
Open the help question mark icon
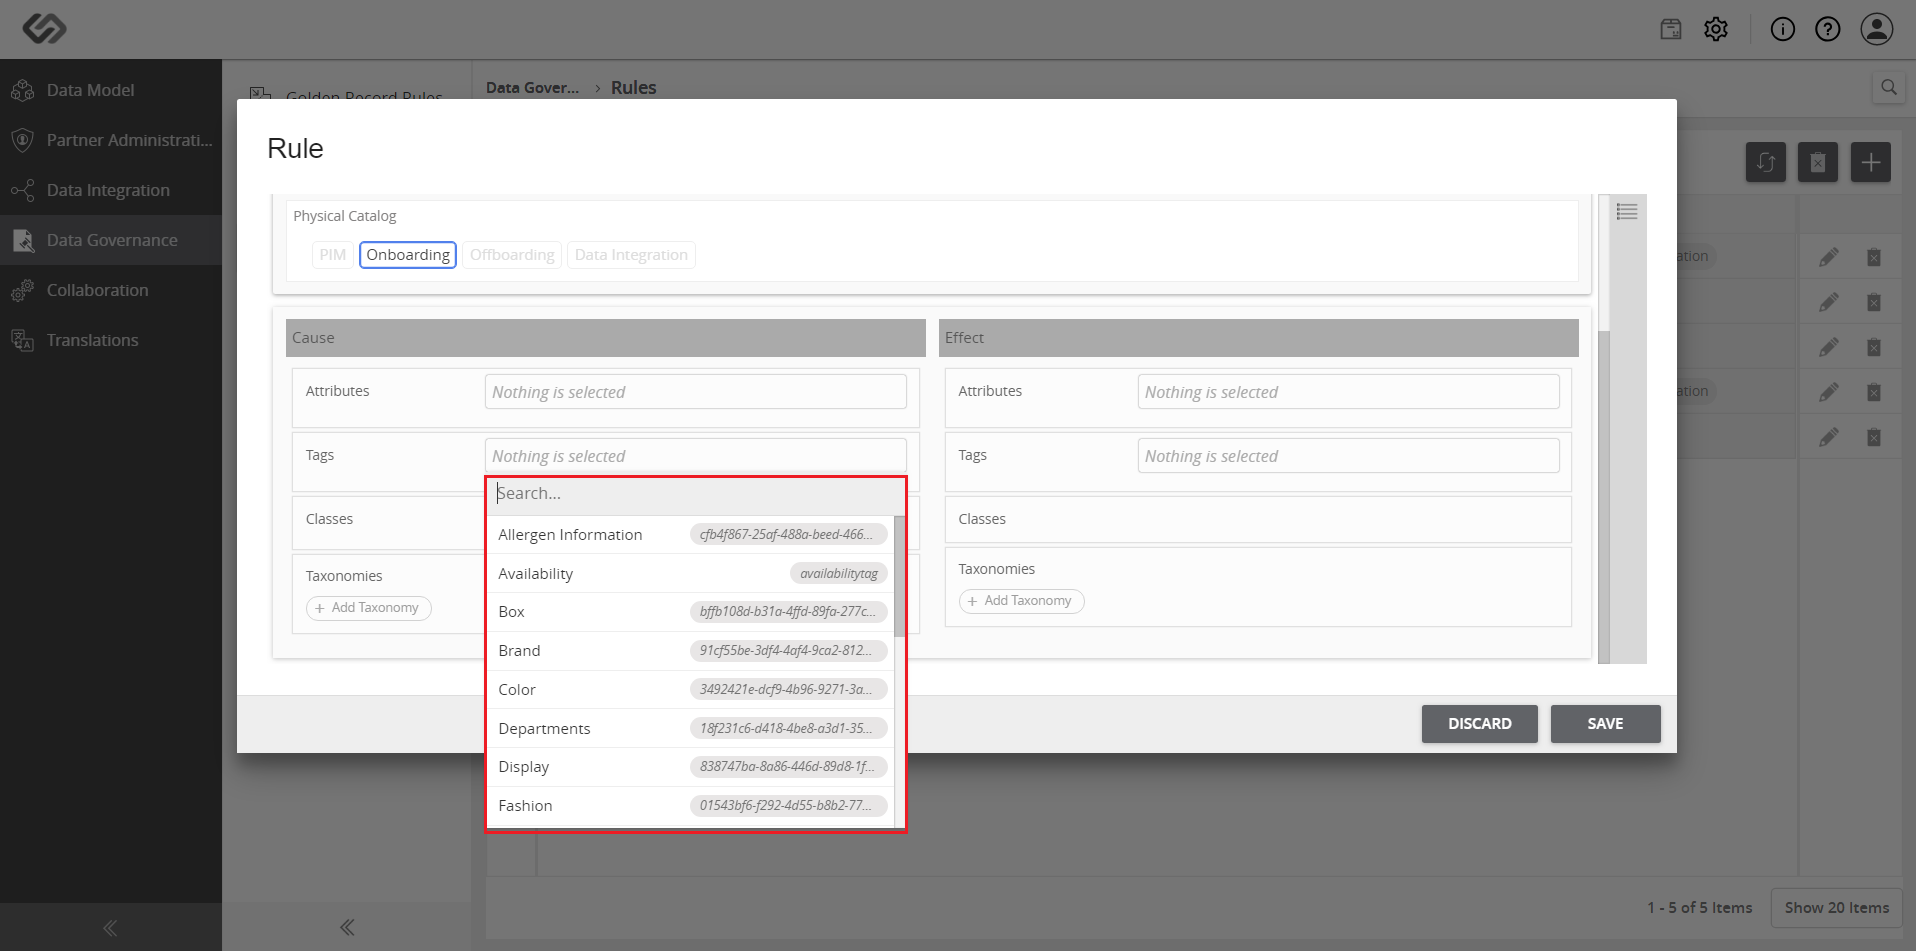(x=1828, y=29)
